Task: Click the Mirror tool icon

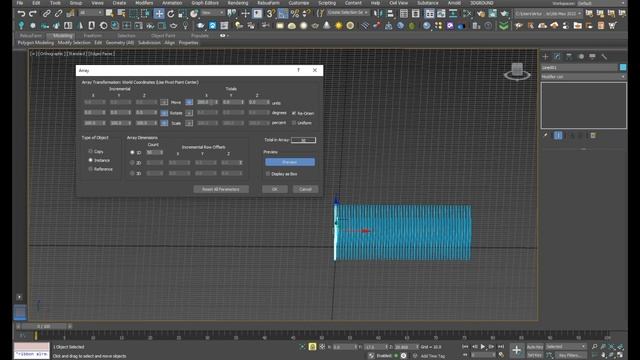Action: [378, 13]
